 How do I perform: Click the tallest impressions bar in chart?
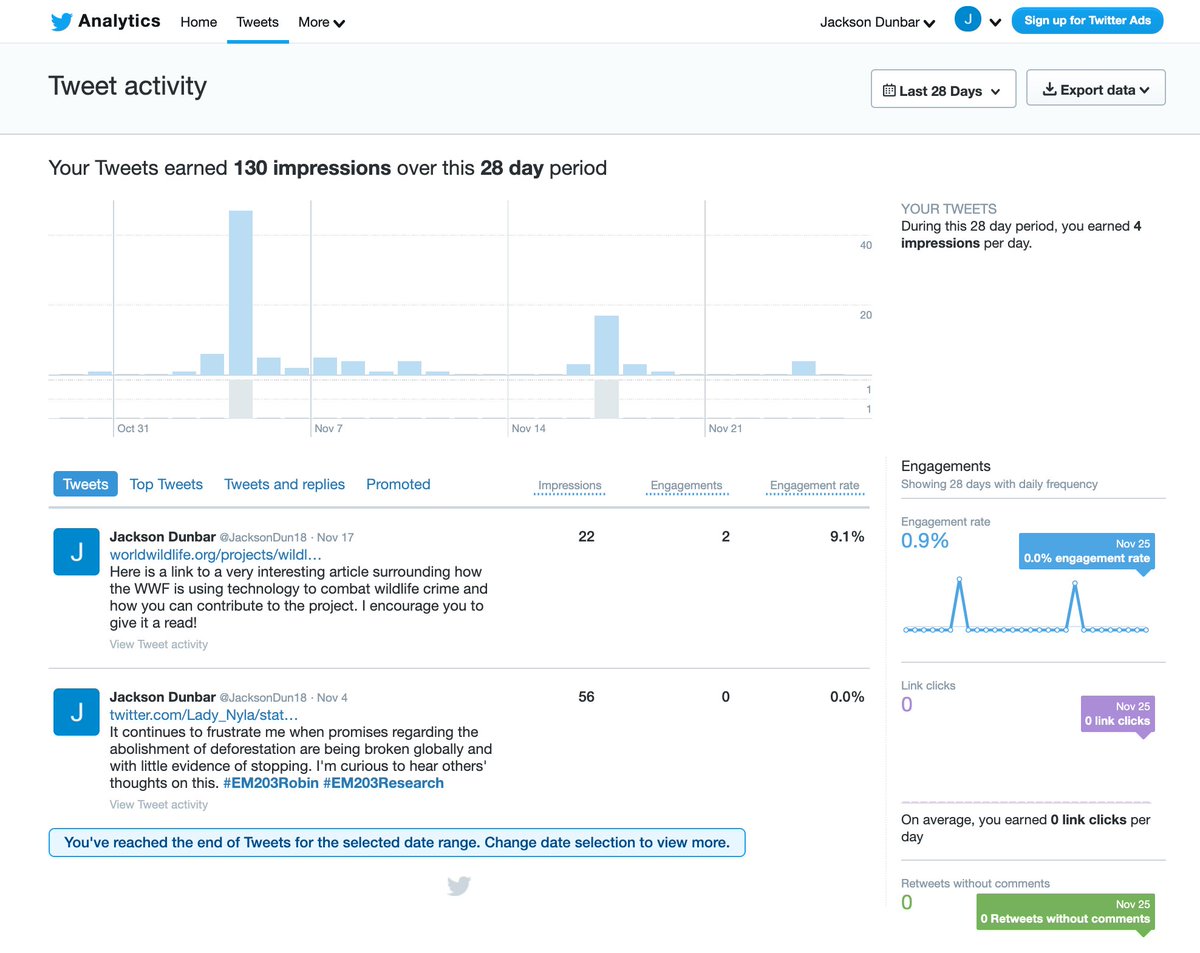241,293
